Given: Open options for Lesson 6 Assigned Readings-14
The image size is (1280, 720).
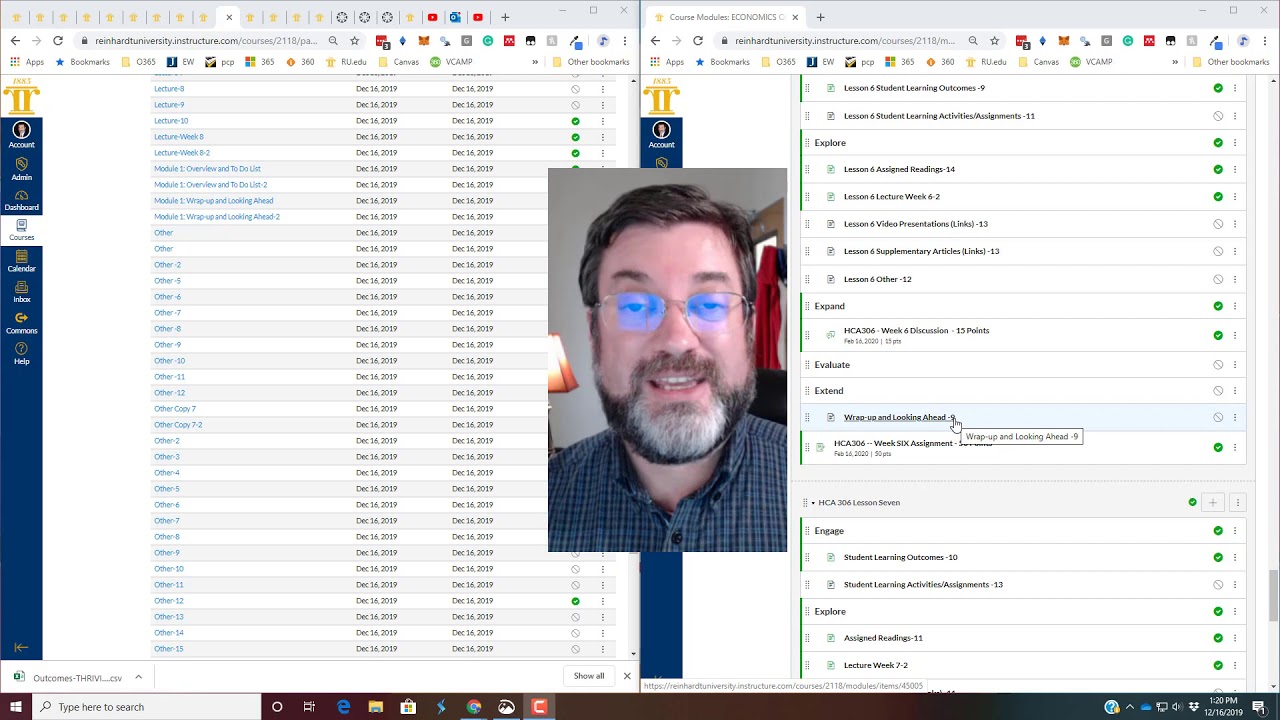Looking at the screenshot, I should pyautogui.click(x=1235, y=169).
